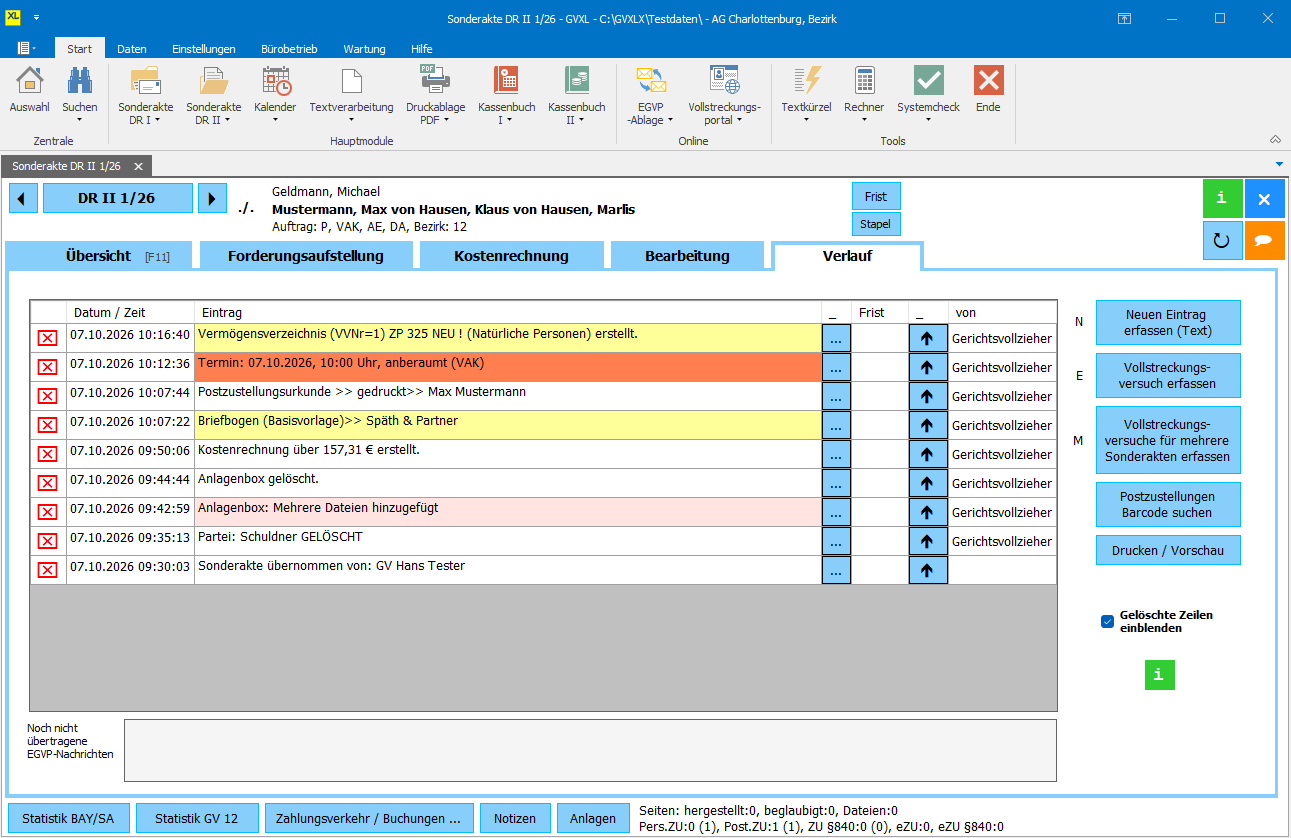Screen dimensions: 1291x838
Task: Open details of the Termin 07.10.2026 entry
Action: coord(836,367)
